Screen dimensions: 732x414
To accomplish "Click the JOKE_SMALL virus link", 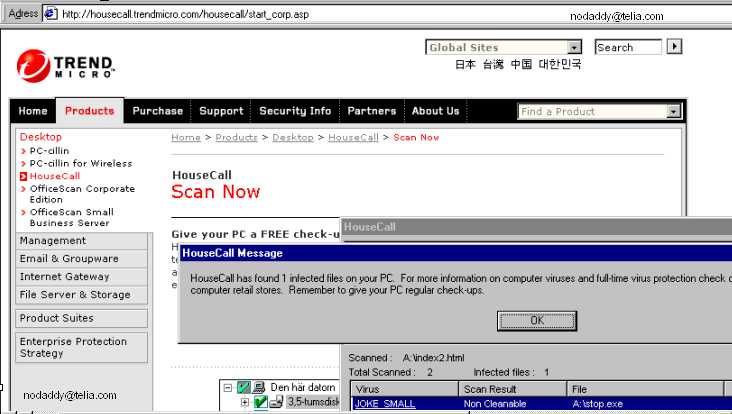I will pos(385,404).
